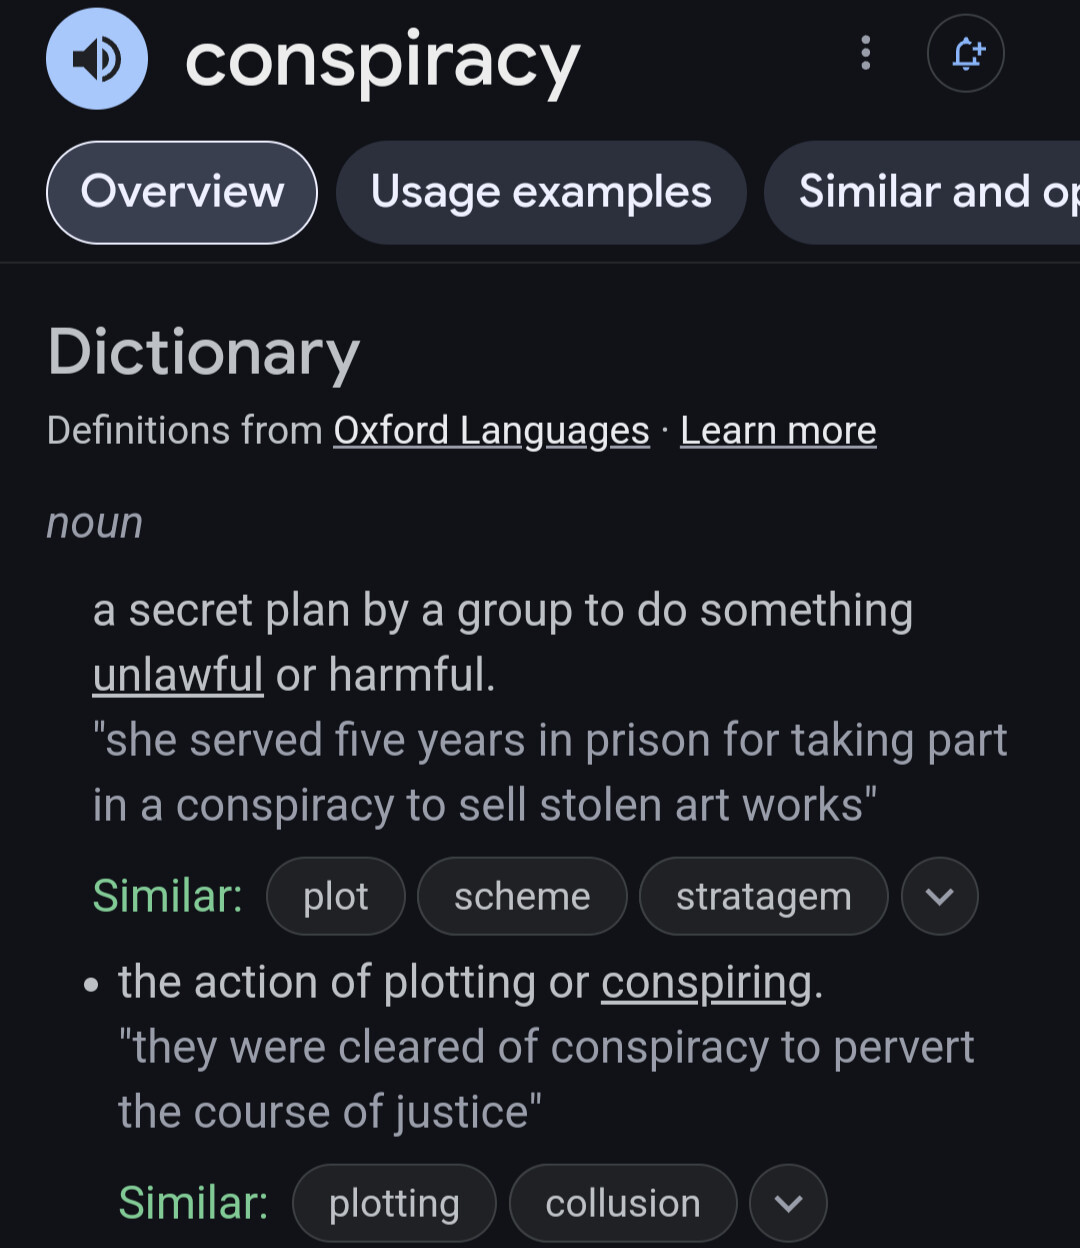The height and width of the screenshot is (1248, 1080).
Task: Open the three-dot more options menu
Action: click(x=866, y=53)
